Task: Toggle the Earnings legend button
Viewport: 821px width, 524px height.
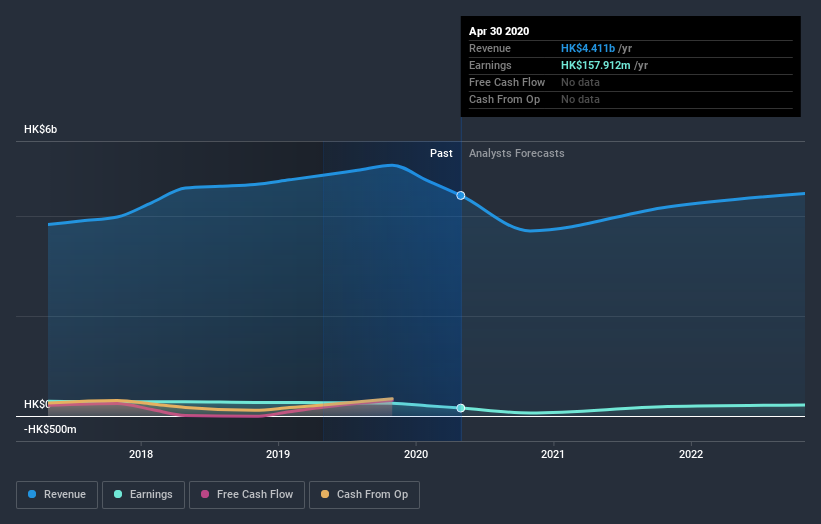Action: (143, 495)
